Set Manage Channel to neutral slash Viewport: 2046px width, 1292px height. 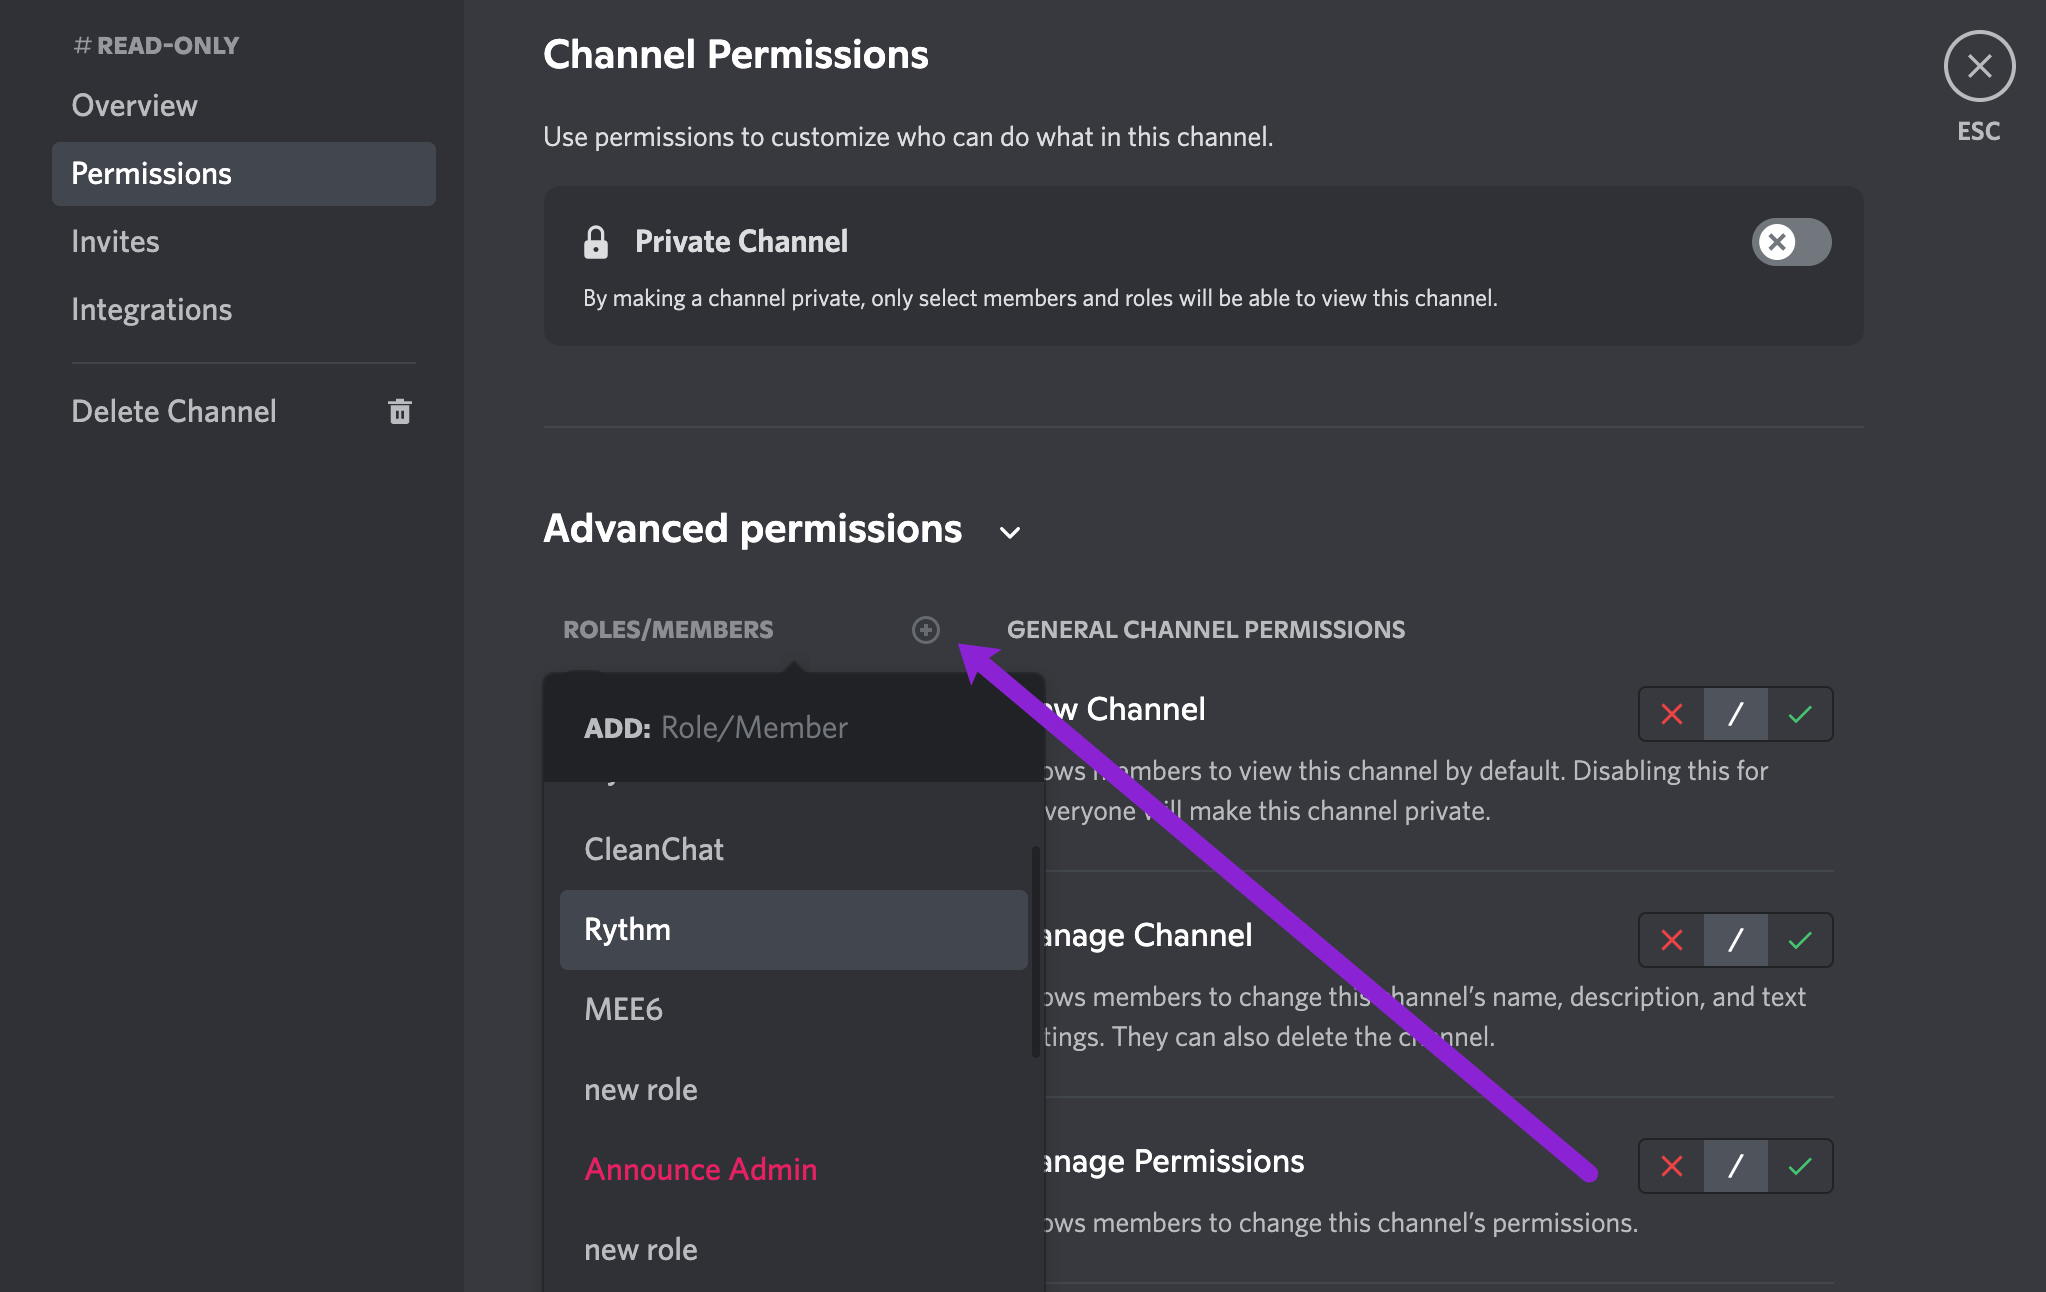pos(1735,940)
